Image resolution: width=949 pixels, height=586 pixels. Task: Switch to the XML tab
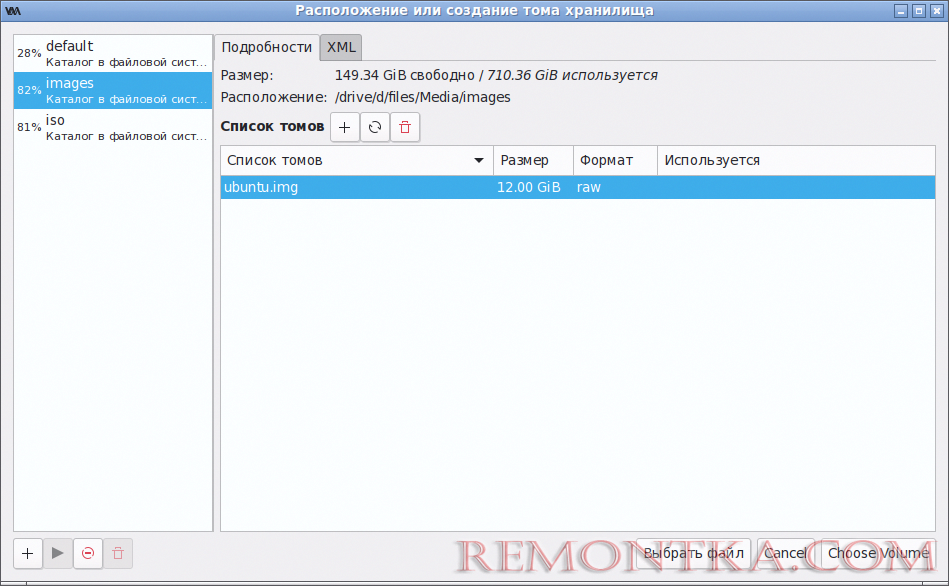point(340,47)
